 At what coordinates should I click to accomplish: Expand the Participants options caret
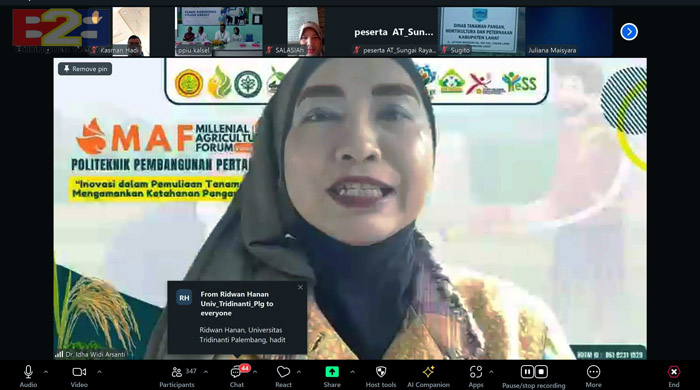click(x=206, y=371)
